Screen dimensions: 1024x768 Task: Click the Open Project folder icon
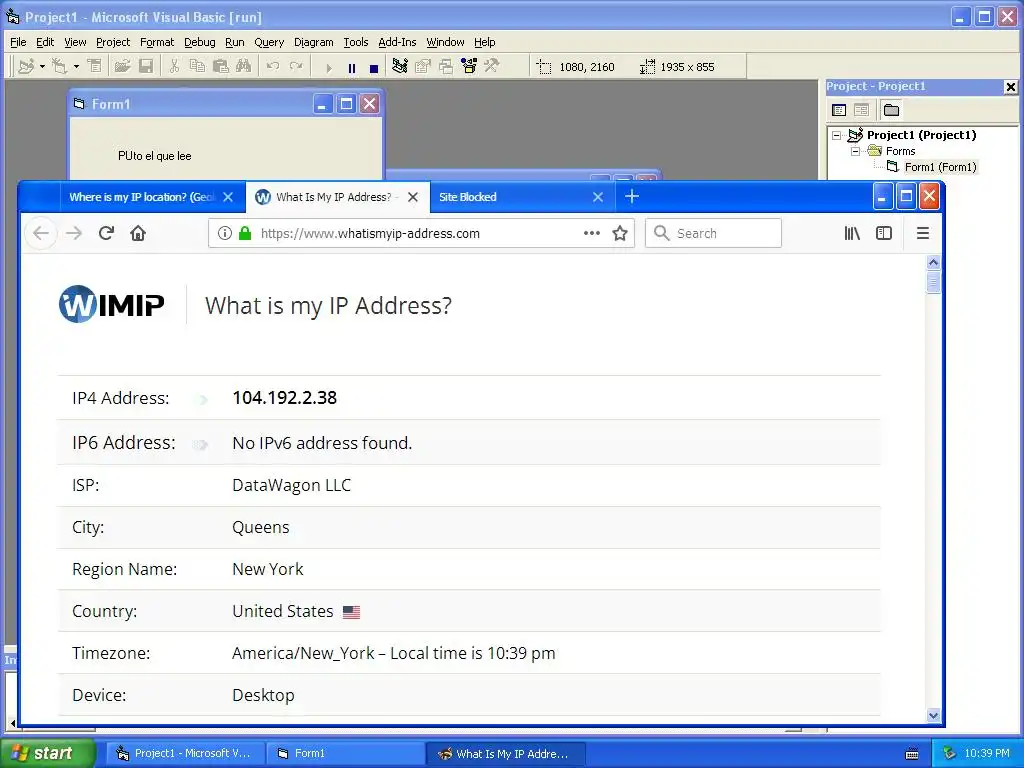(122, 67)
